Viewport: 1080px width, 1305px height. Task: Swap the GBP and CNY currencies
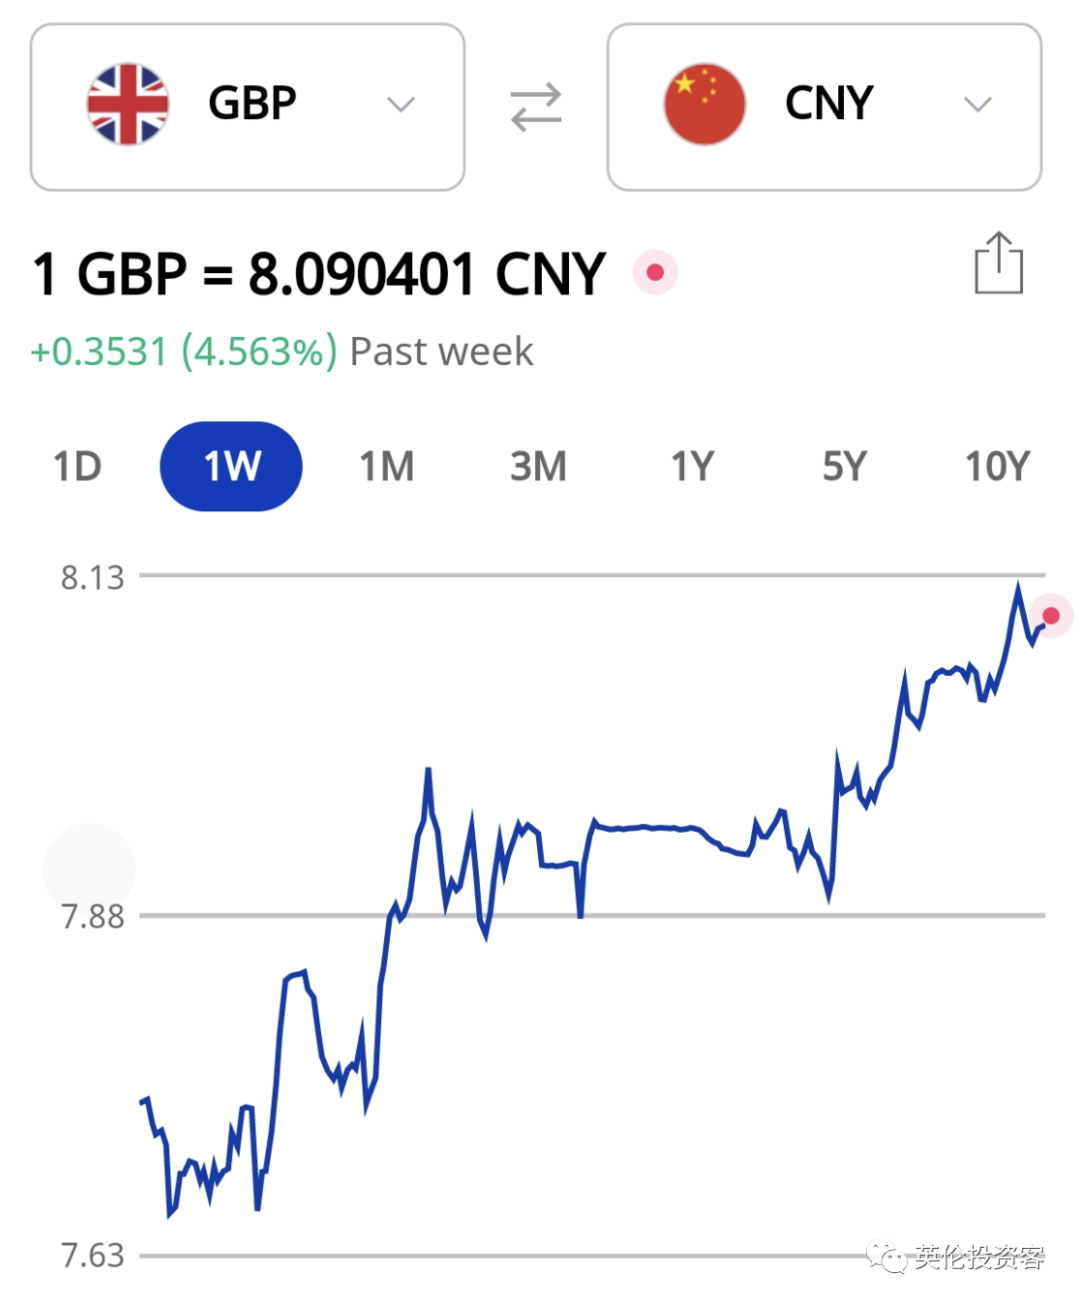(x=536, y=107)
